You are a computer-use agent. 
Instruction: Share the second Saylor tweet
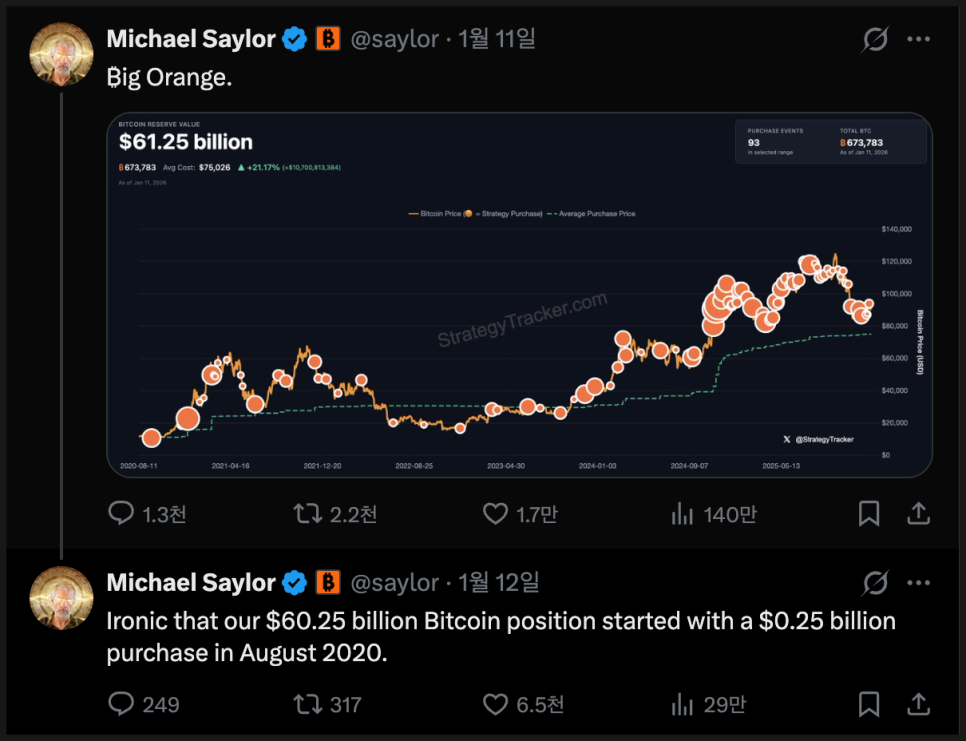point(918,705)
